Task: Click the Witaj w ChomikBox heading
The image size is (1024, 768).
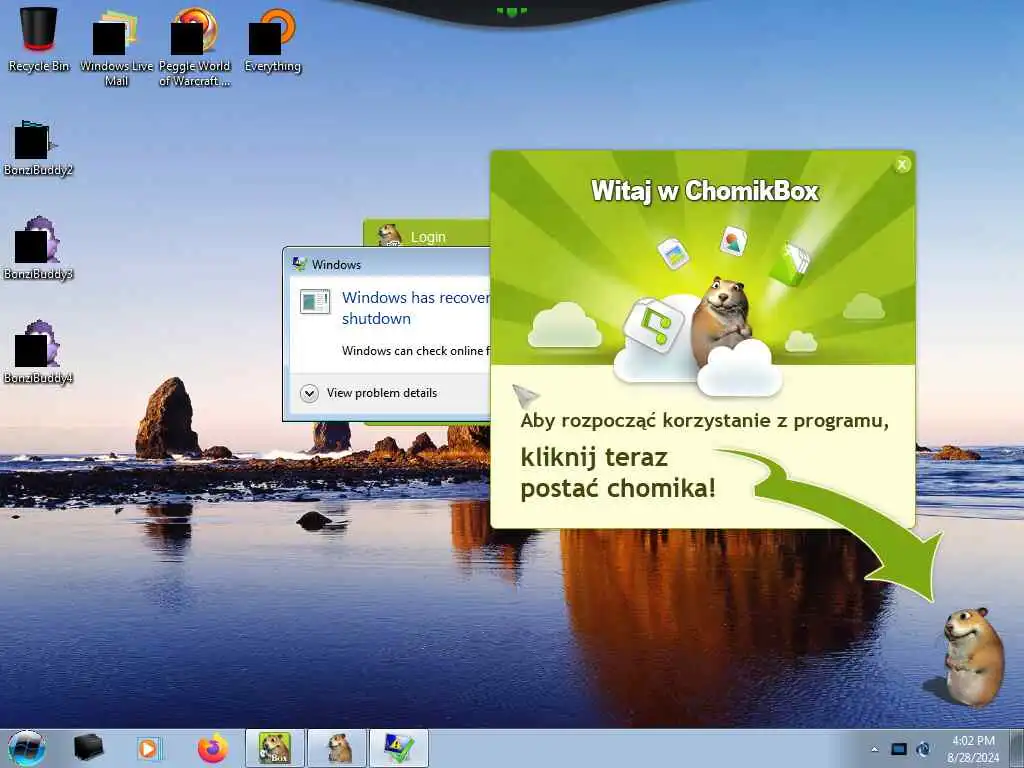Action: [x=705, y=191]
